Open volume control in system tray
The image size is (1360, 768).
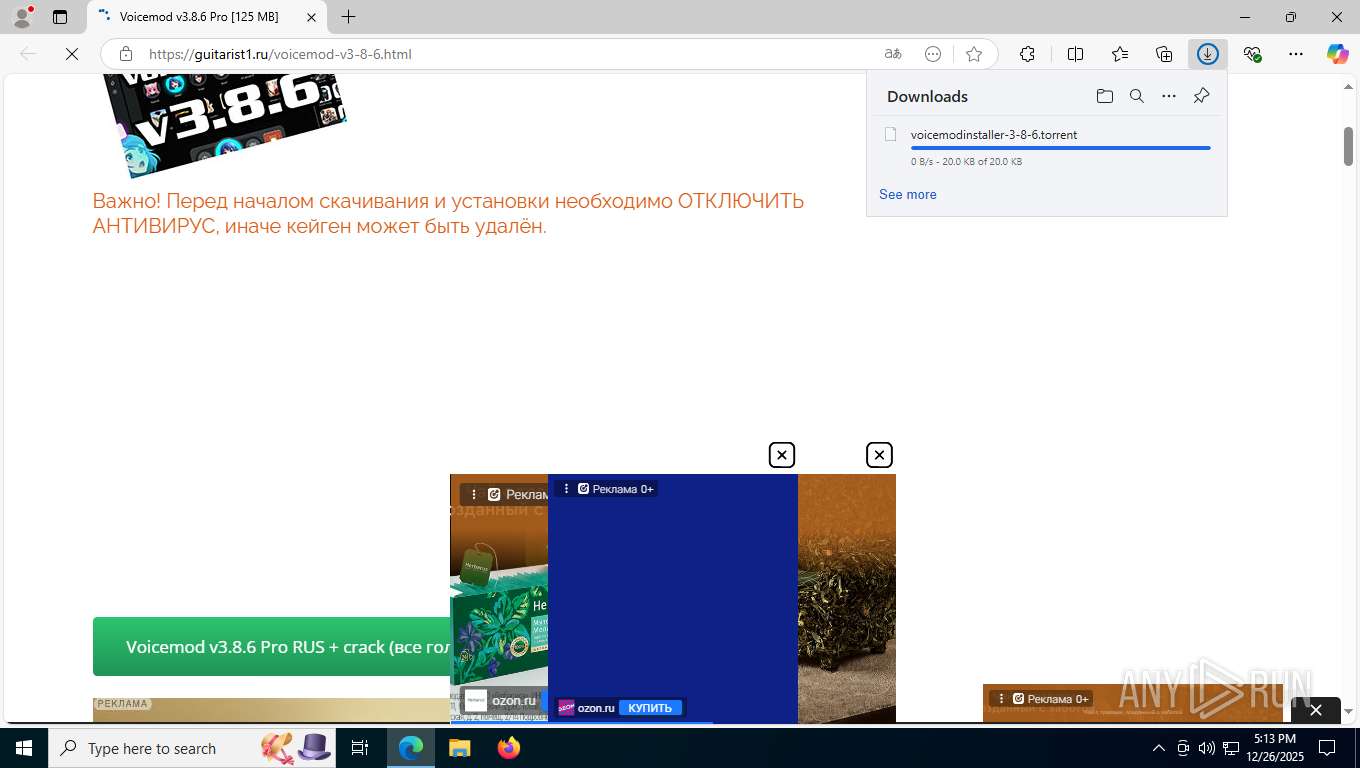point(1207,748)
